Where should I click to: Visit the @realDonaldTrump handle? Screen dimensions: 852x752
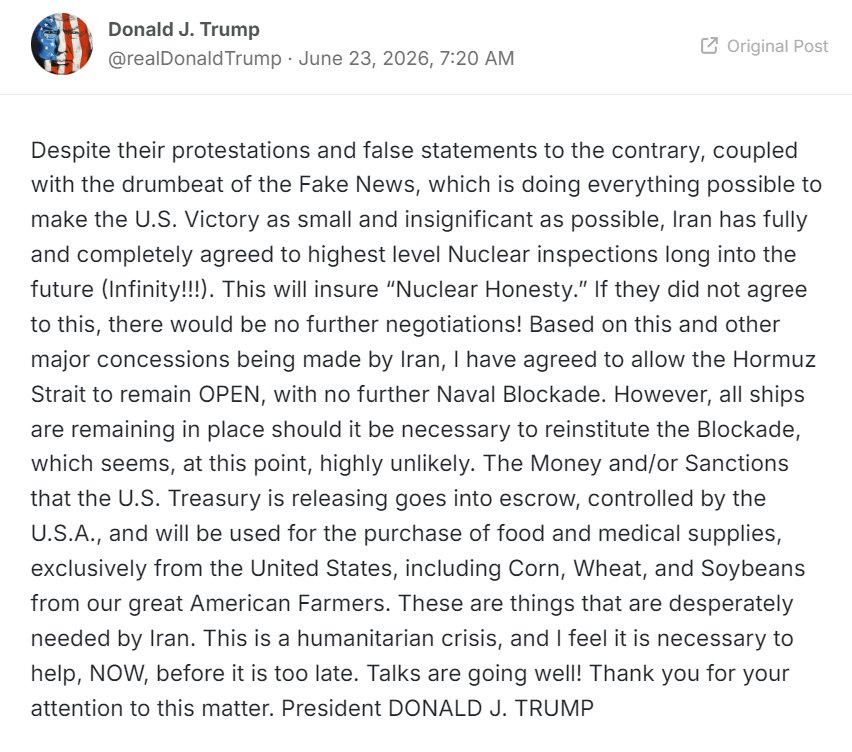(195, 58)
